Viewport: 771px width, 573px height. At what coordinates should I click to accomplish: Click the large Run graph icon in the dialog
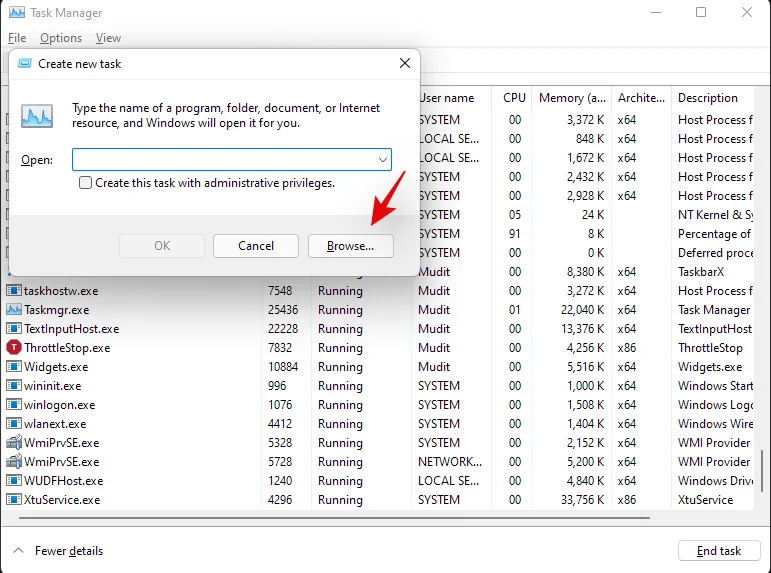point(37,116)
